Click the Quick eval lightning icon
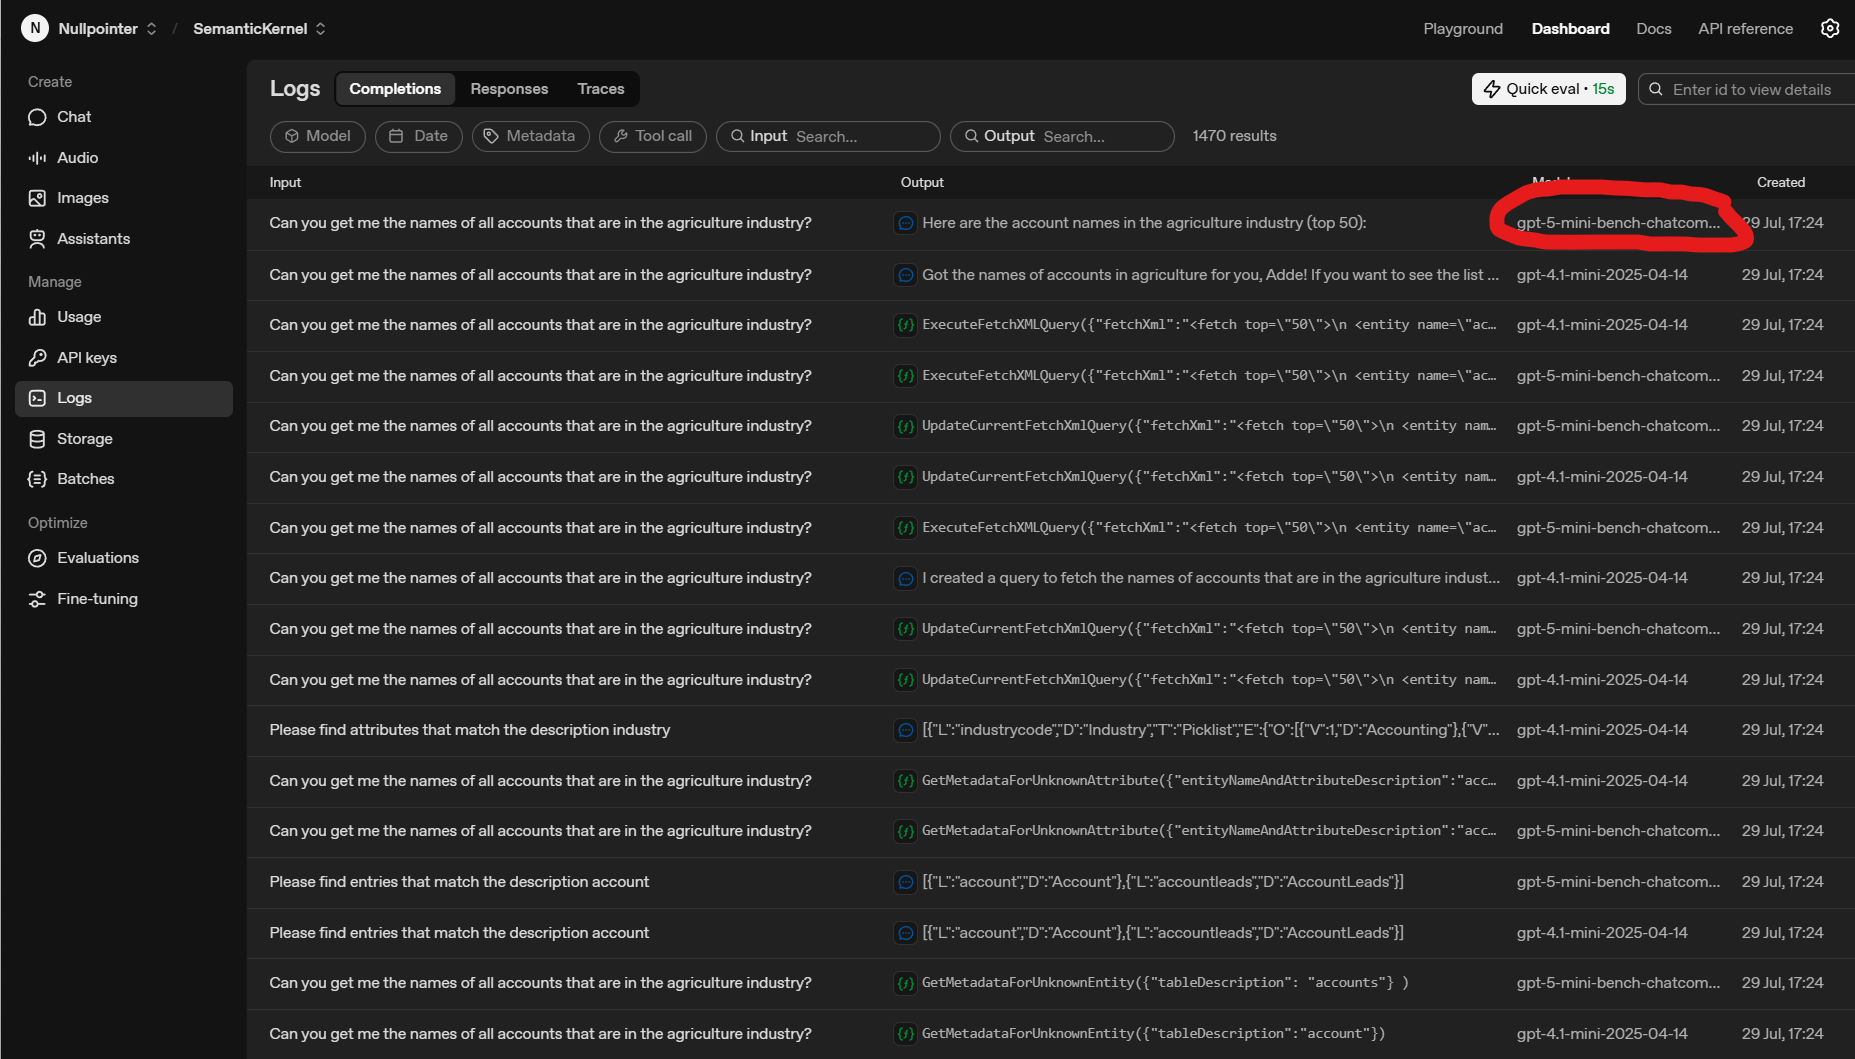 tap(1491, 89)
